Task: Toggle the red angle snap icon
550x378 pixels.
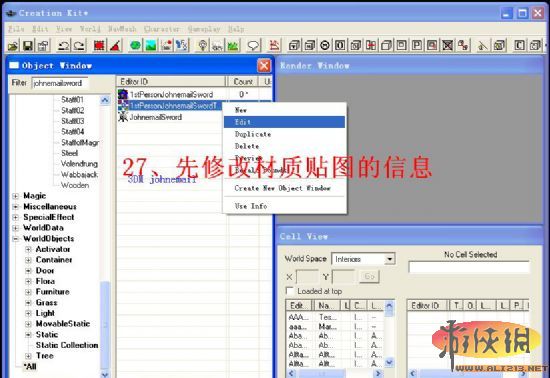Action: tap(115, 46)
